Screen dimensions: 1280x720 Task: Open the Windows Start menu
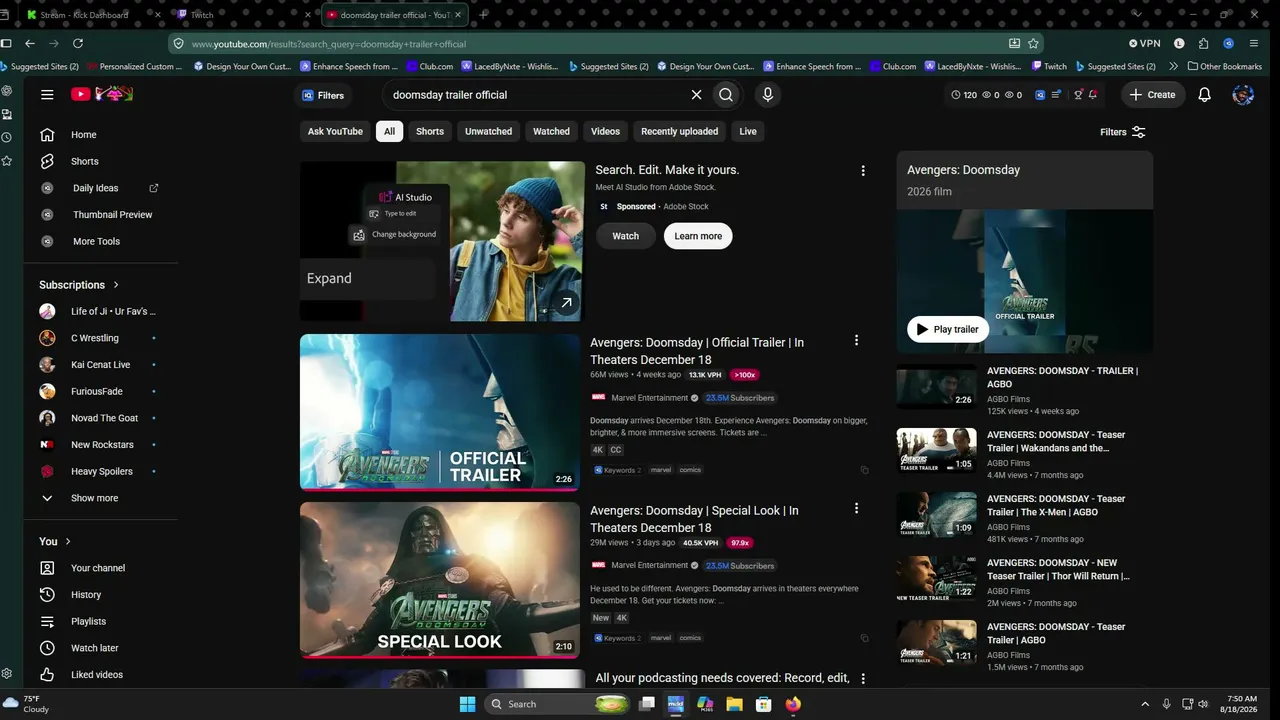(x=467, y=704)
